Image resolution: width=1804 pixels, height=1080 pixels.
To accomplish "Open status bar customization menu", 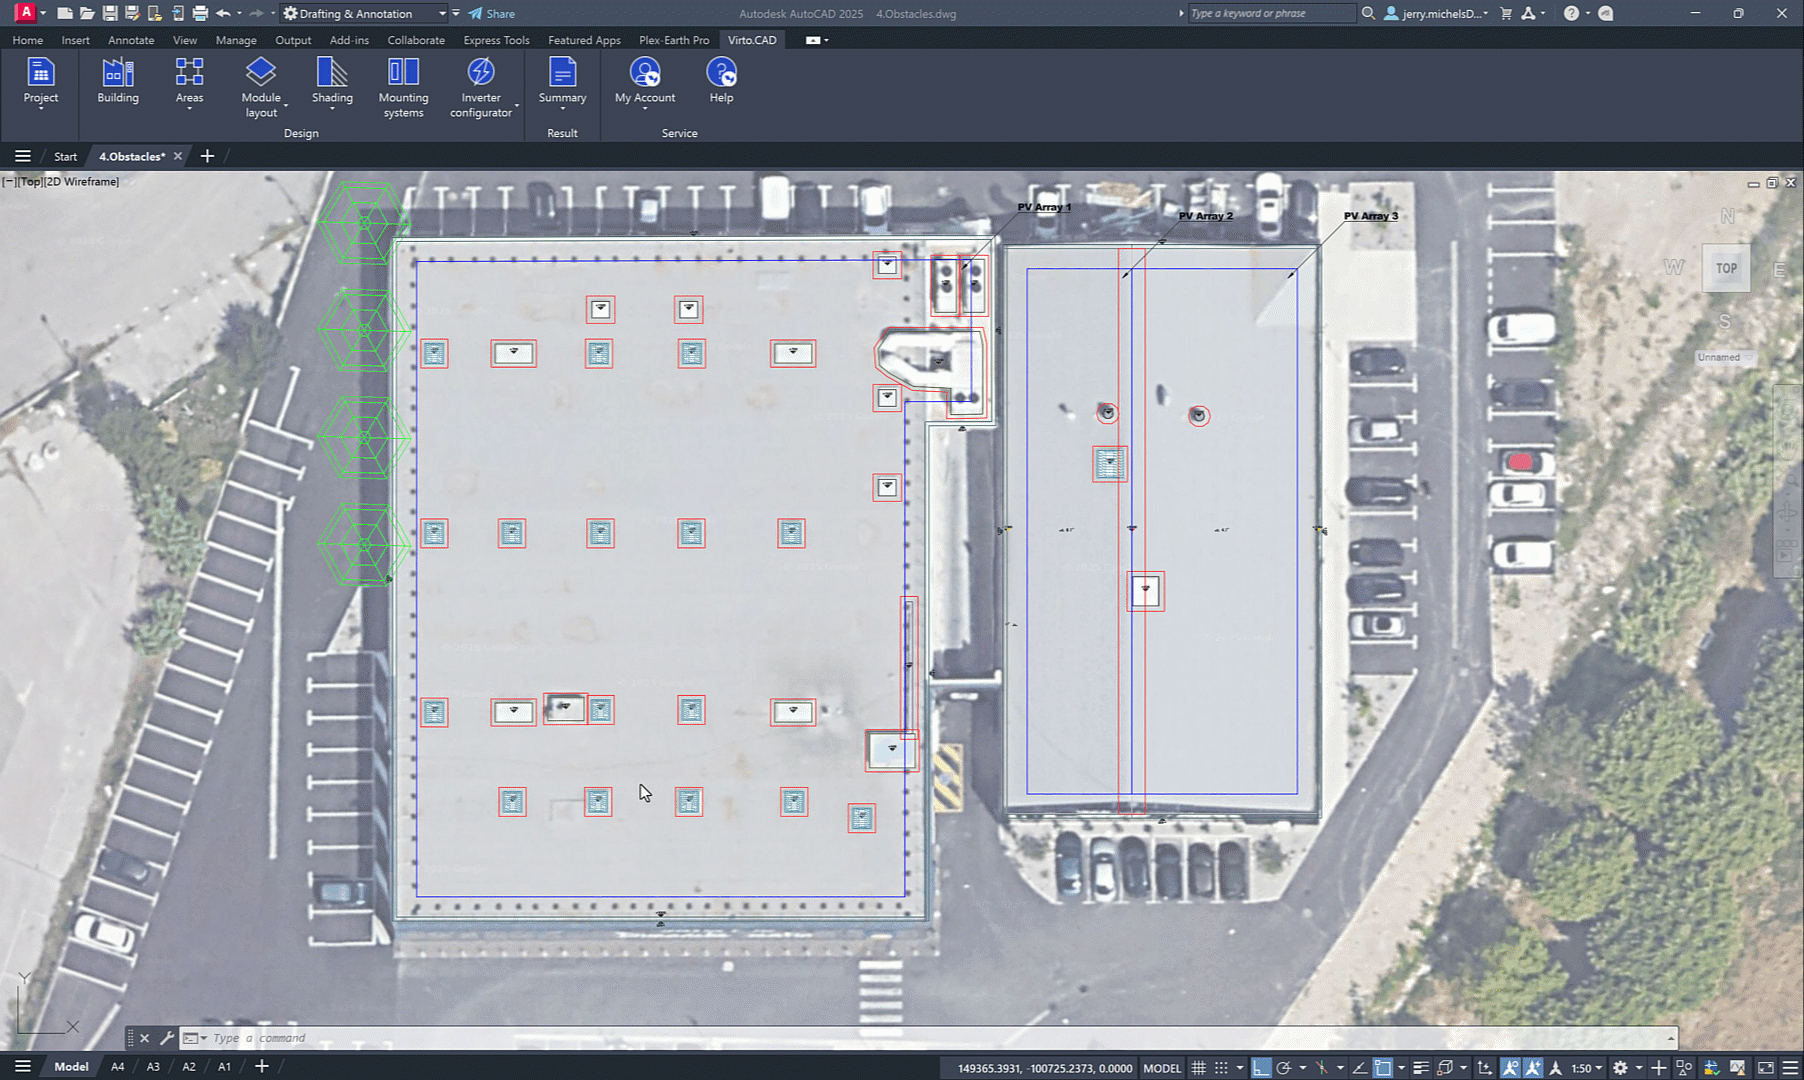I will pos(1791,1067).
